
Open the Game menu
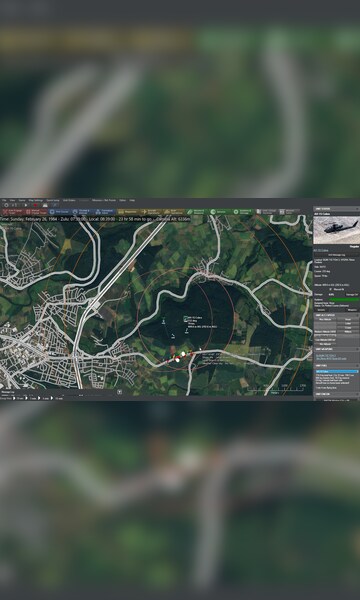point(22,200)
